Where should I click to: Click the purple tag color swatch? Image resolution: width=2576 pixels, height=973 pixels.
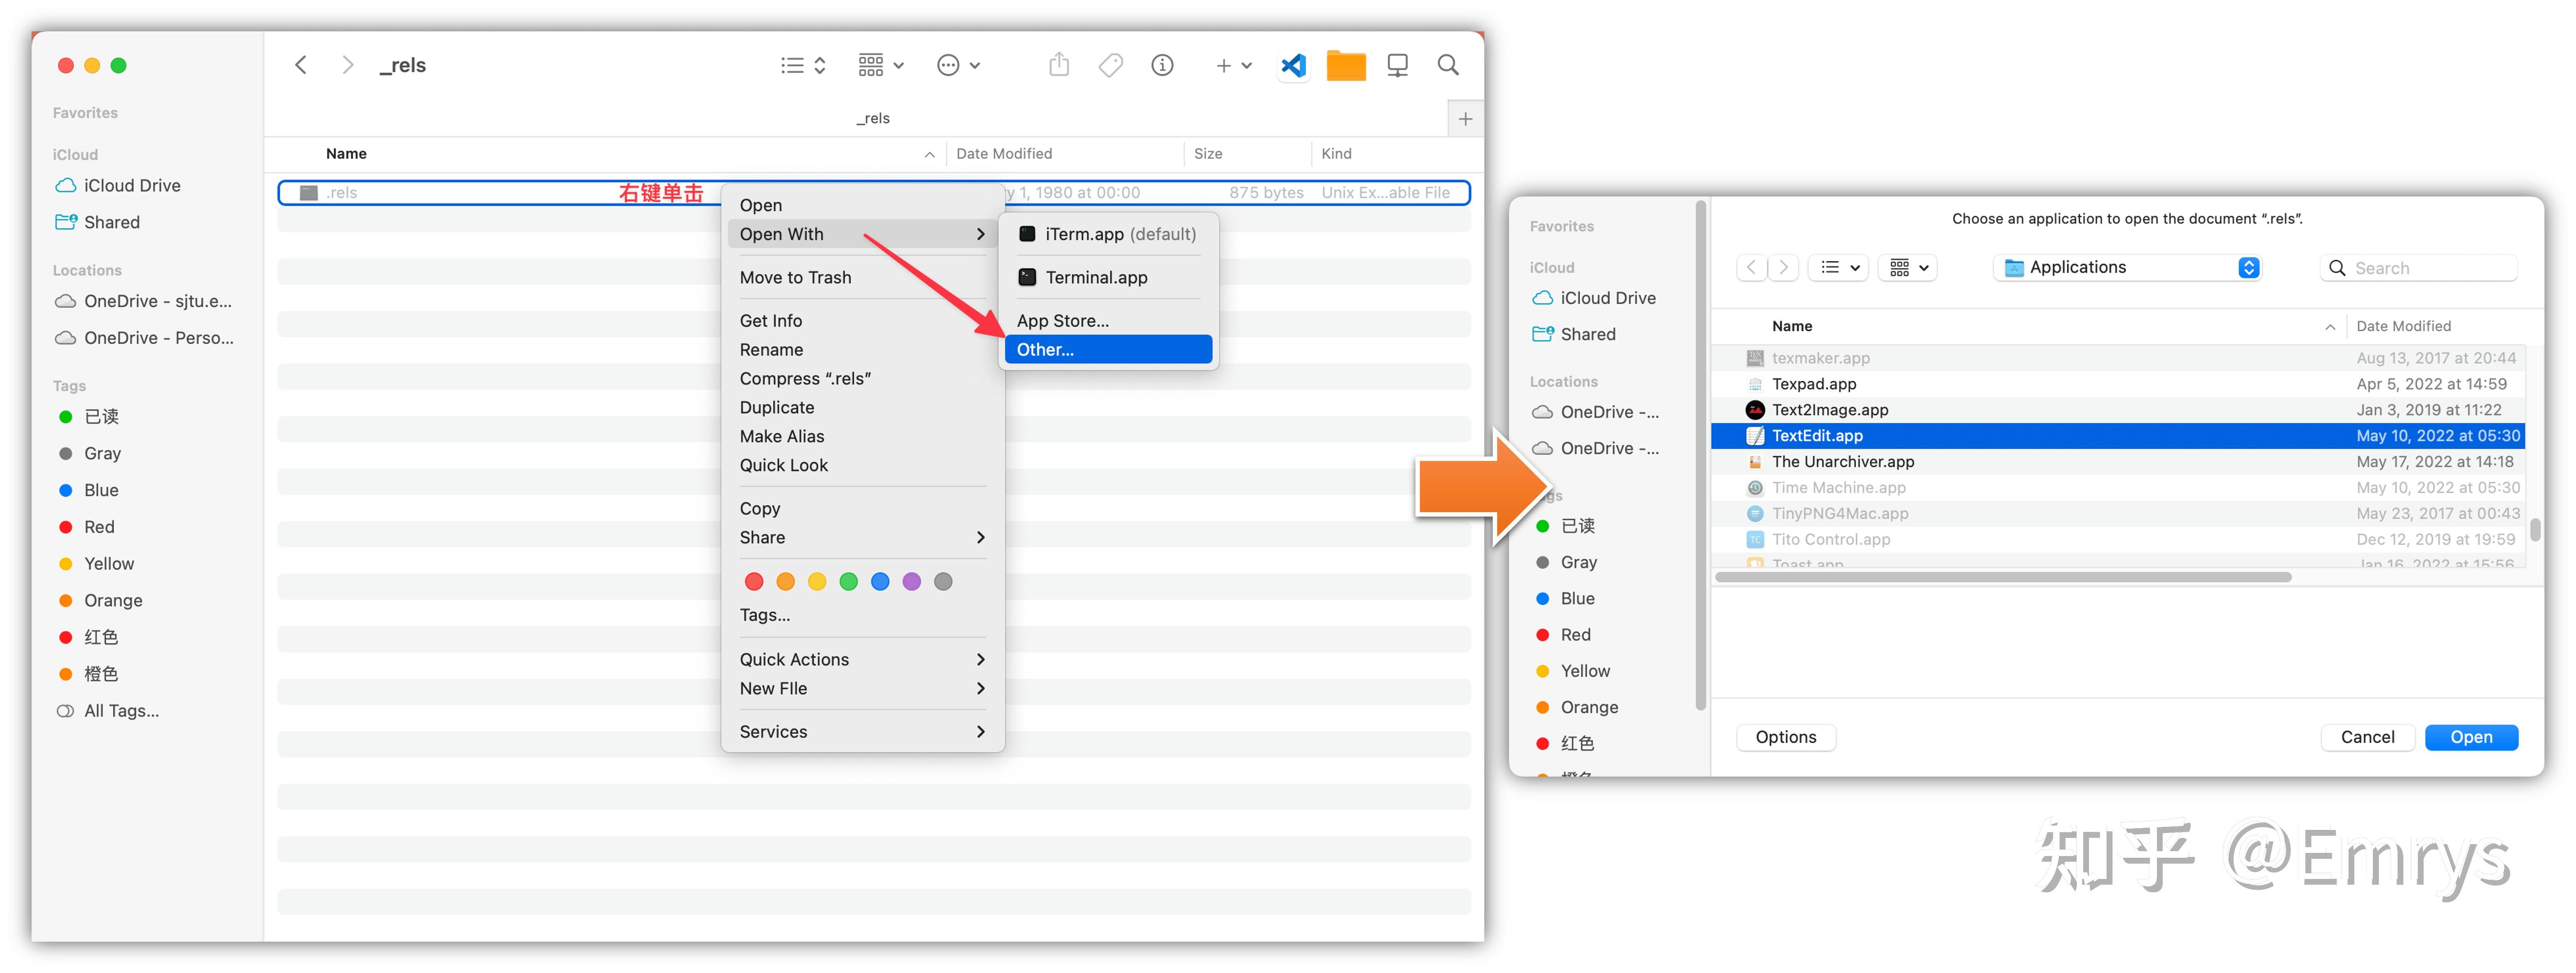pos(911,581)
